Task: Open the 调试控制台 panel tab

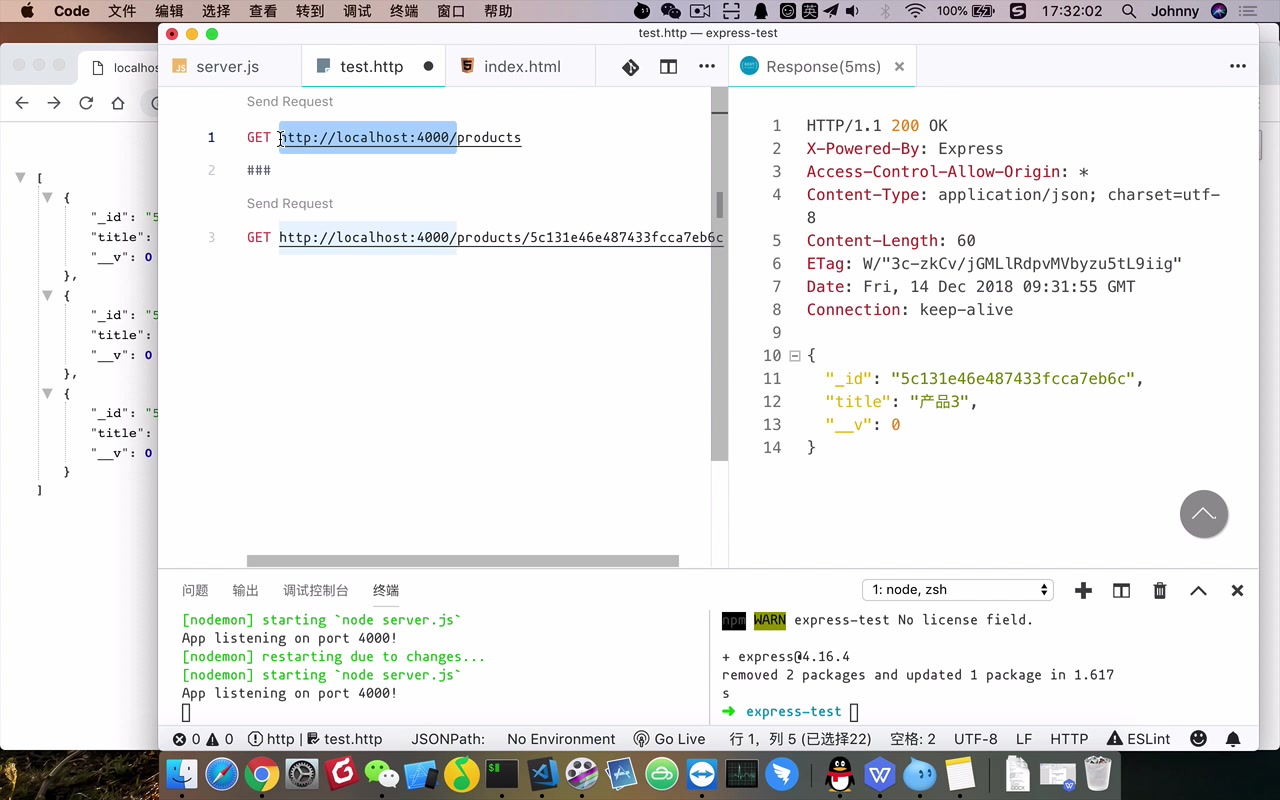Action: pyautogui.click(x=316, y=590)
